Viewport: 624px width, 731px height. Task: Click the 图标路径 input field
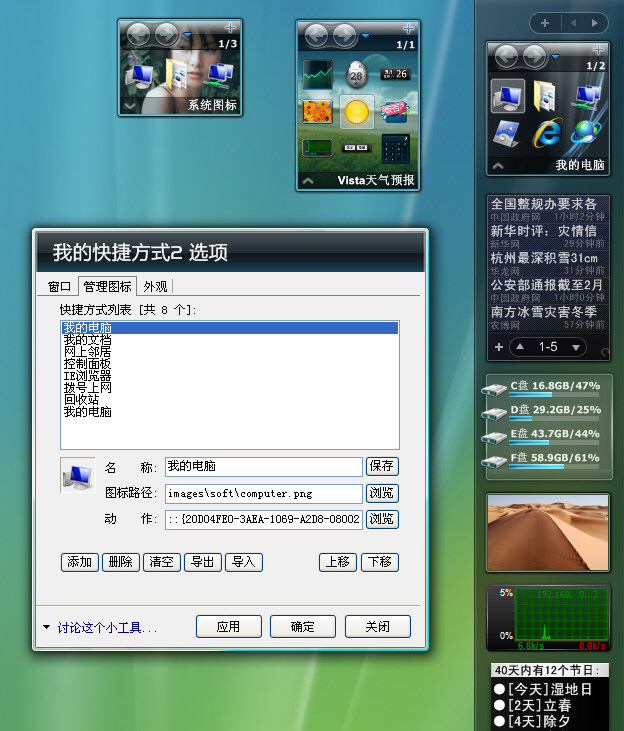(x=263, y=493)
